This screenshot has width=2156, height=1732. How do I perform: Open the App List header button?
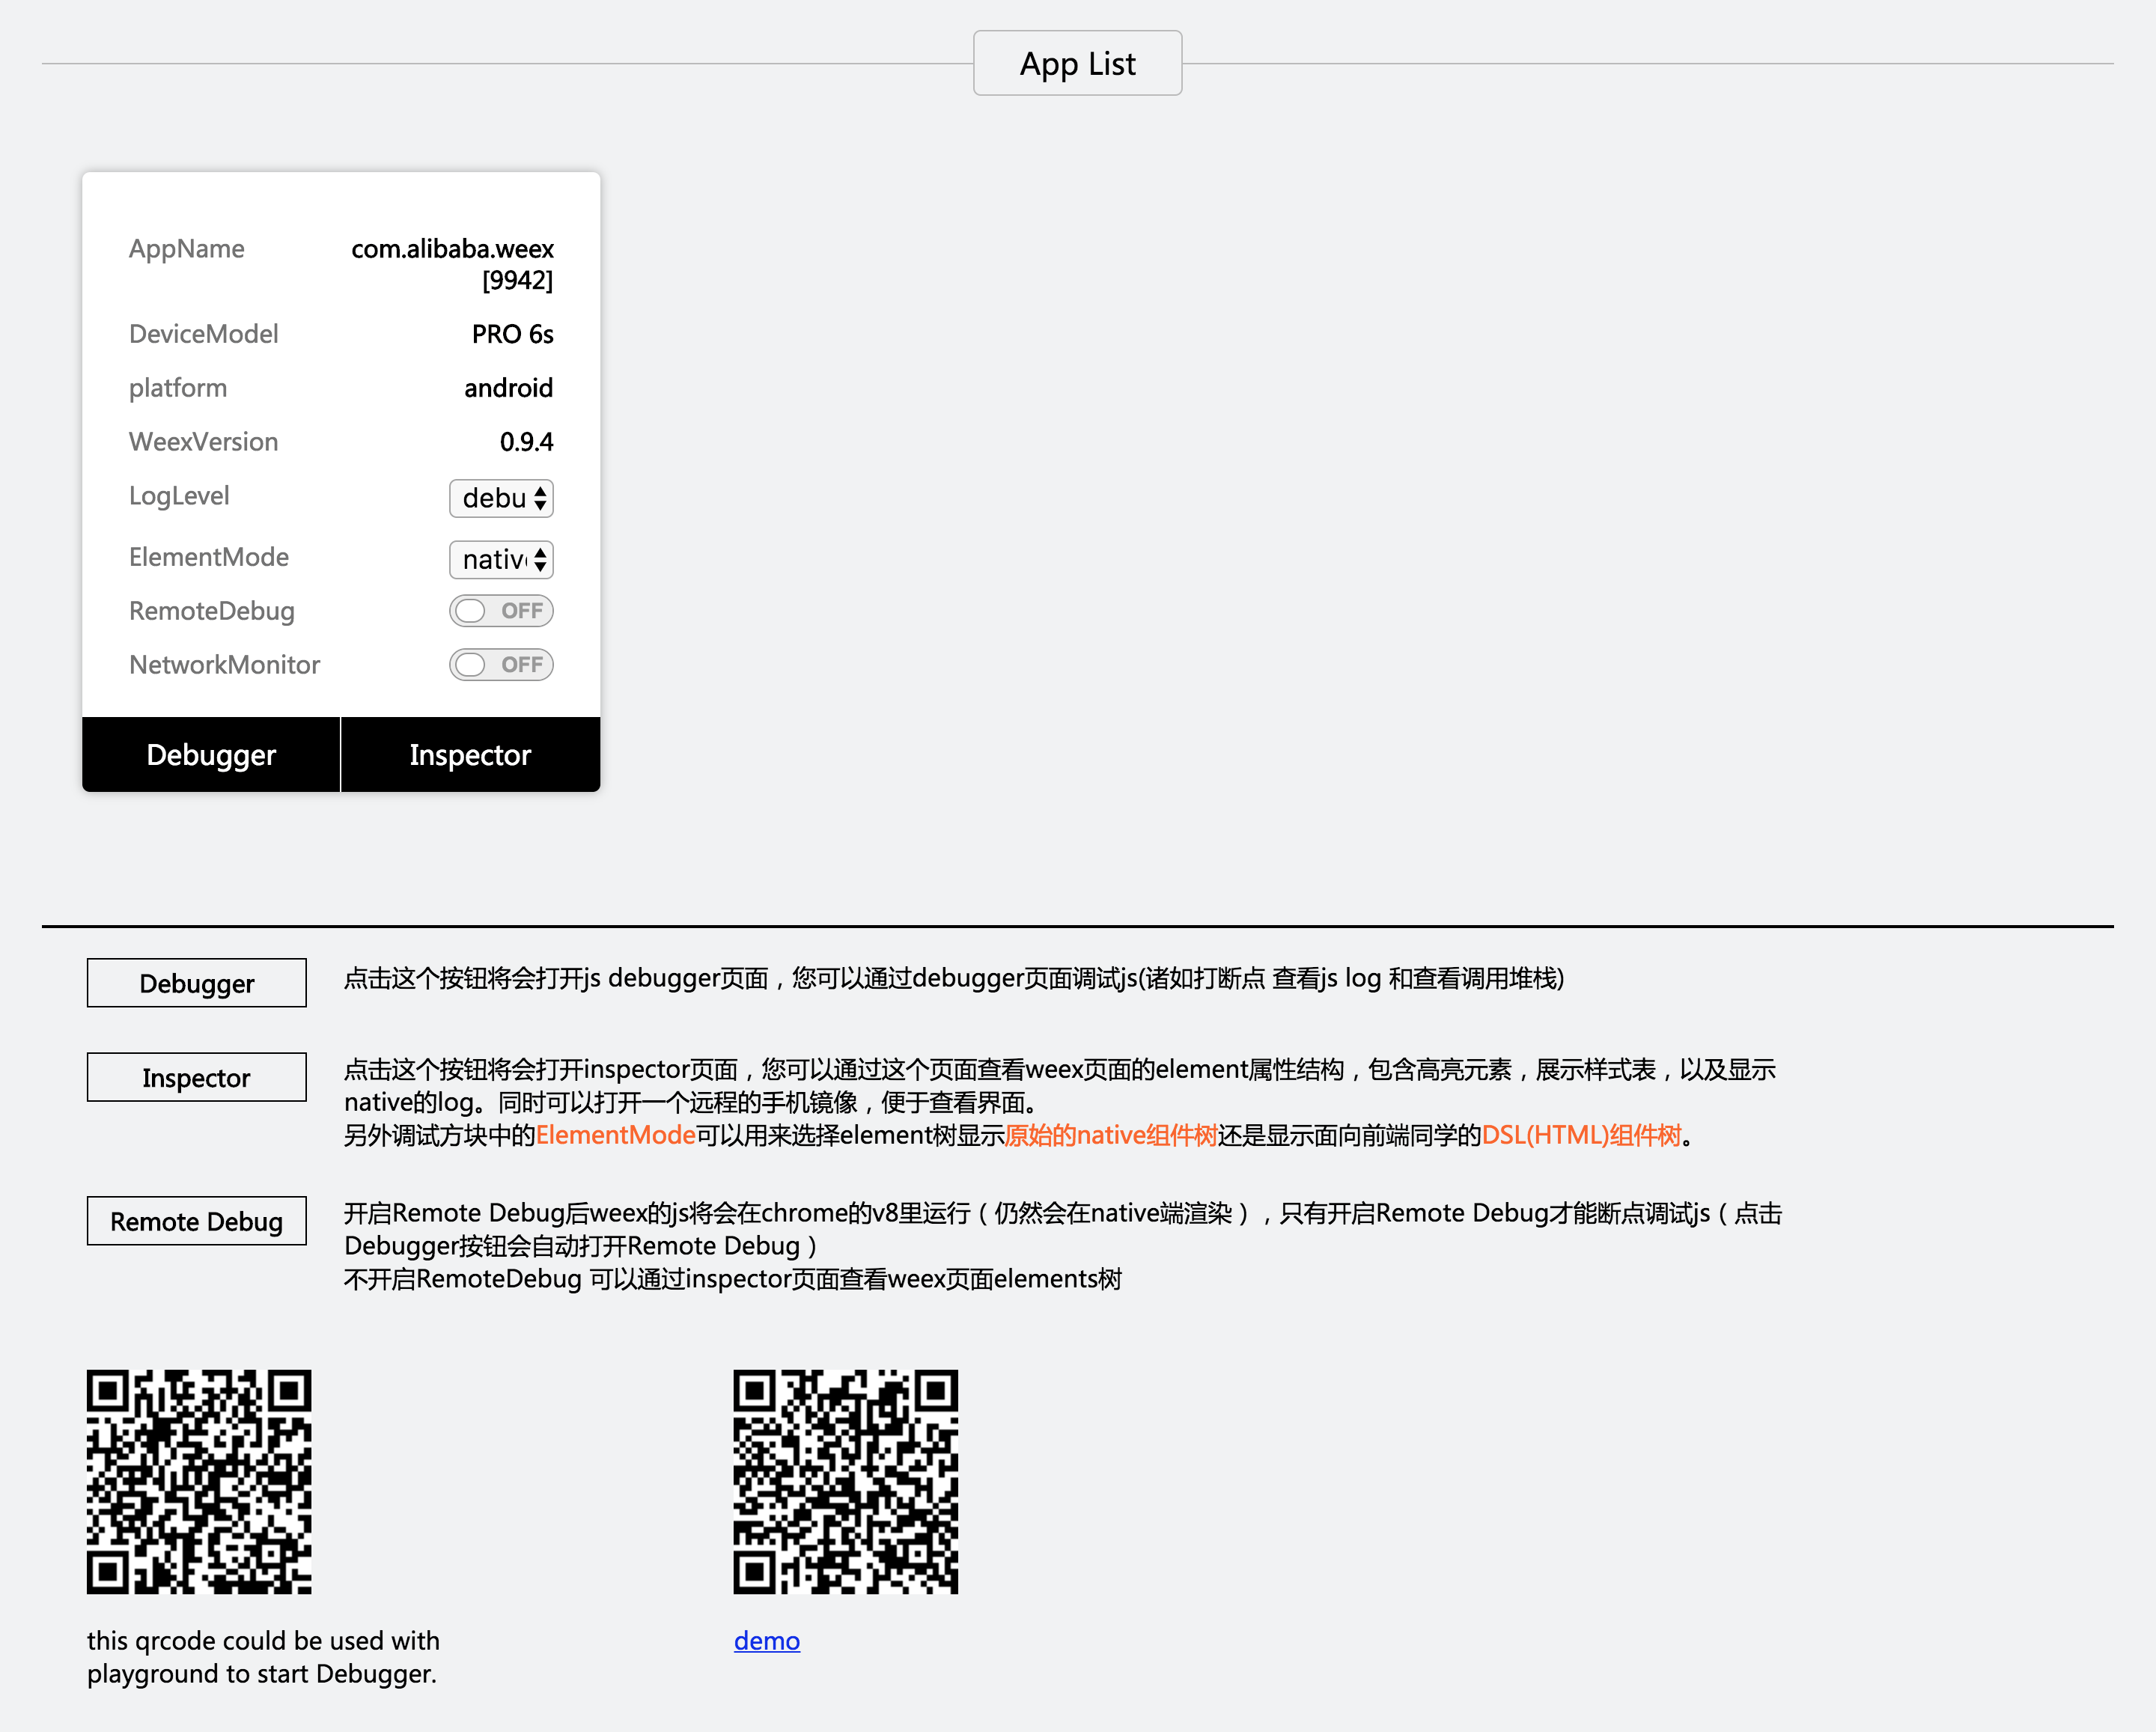1077,63
